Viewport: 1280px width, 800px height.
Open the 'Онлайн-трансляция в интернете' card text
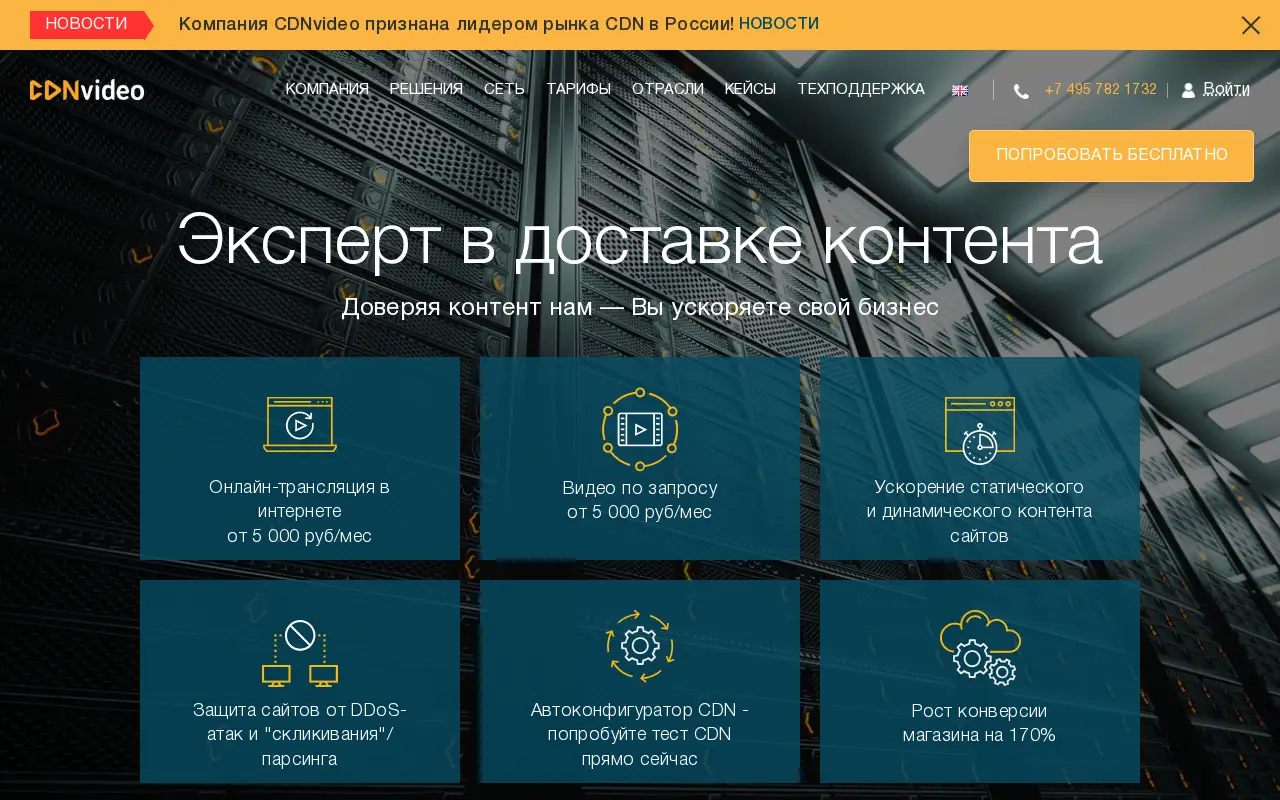click(x=300, y=512)
